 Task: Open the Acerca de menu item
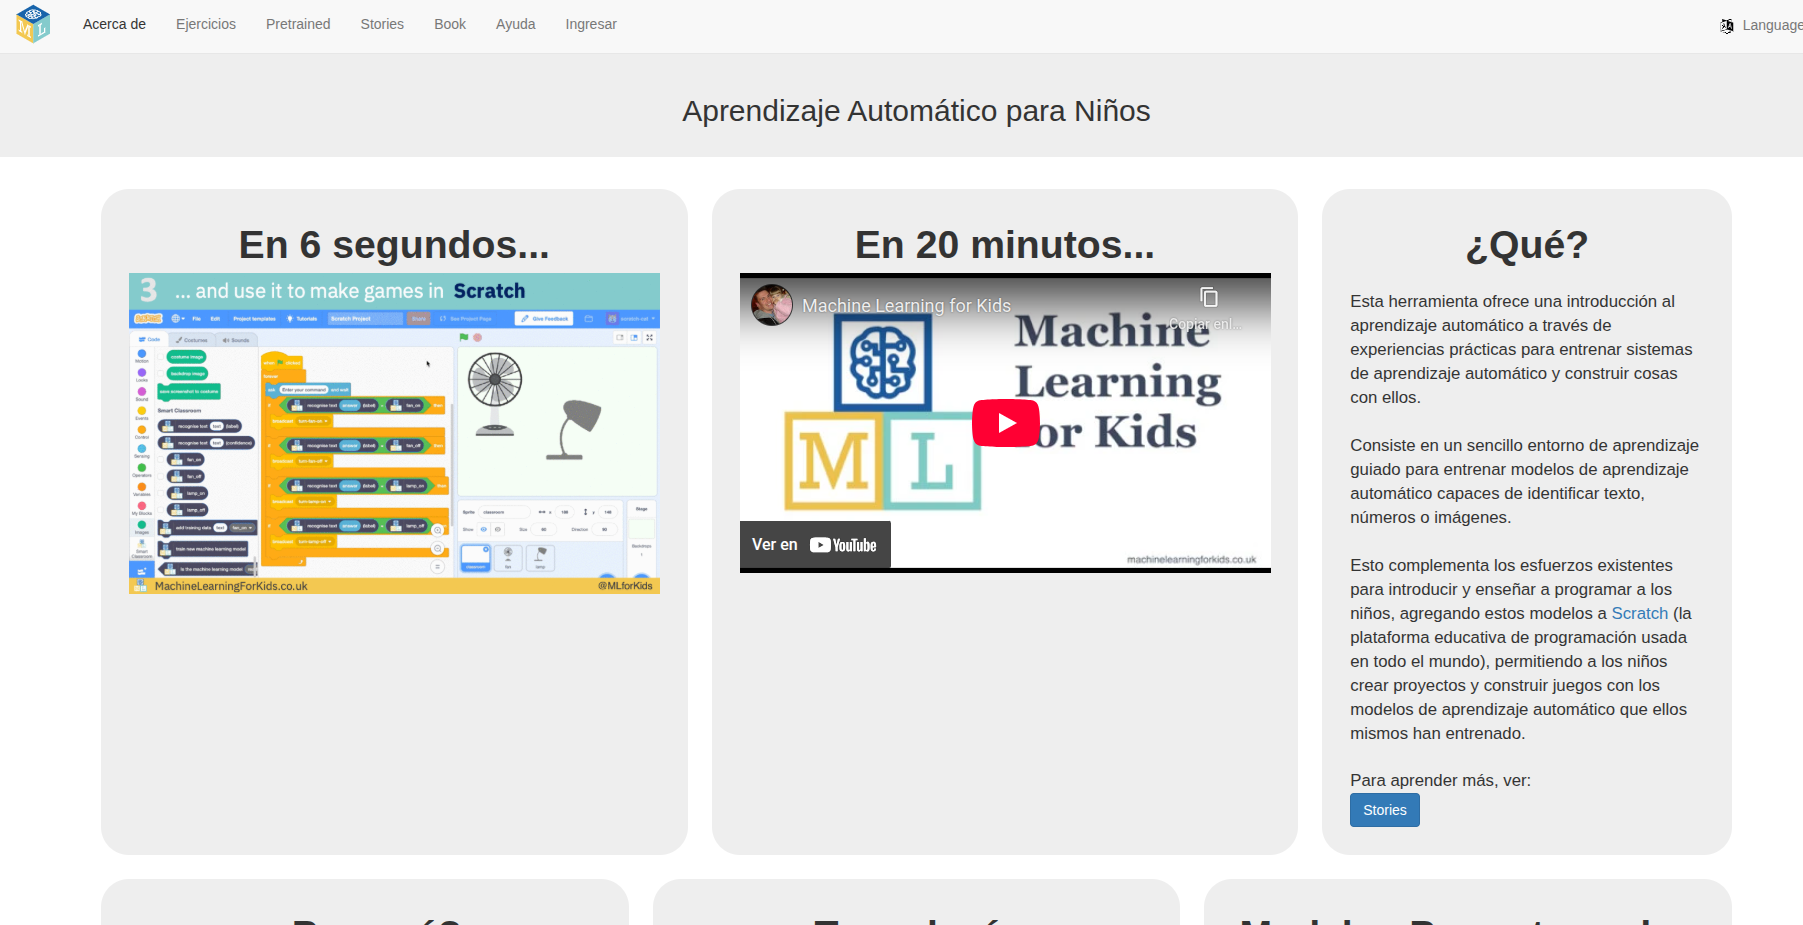click(114, 24)
